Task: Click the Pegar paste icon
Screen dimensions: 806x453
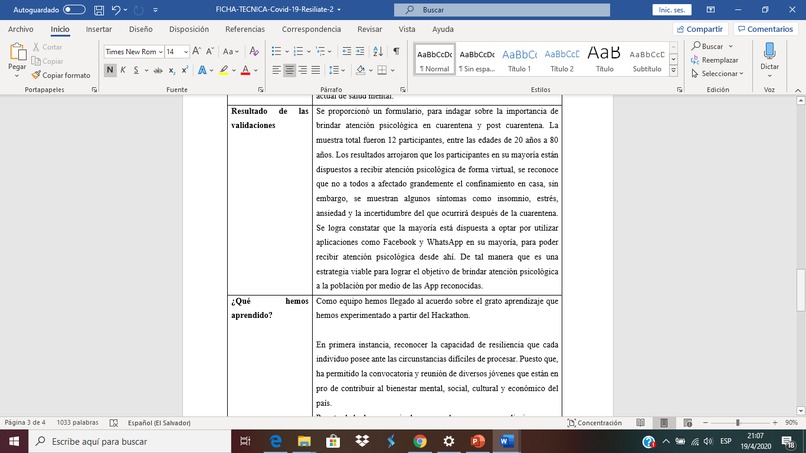Action: point(17,52)
